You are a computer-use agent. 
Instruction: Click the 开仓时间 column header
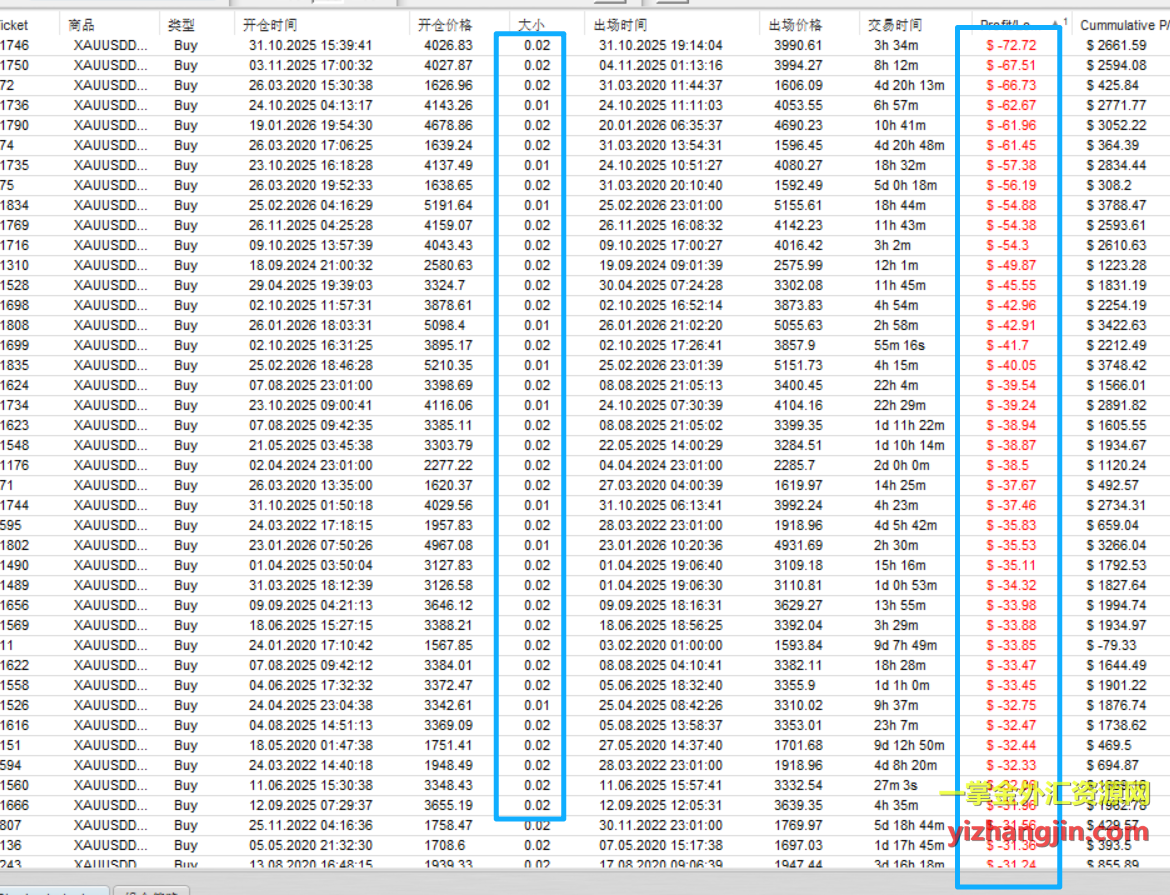click(x=270, y=24)
